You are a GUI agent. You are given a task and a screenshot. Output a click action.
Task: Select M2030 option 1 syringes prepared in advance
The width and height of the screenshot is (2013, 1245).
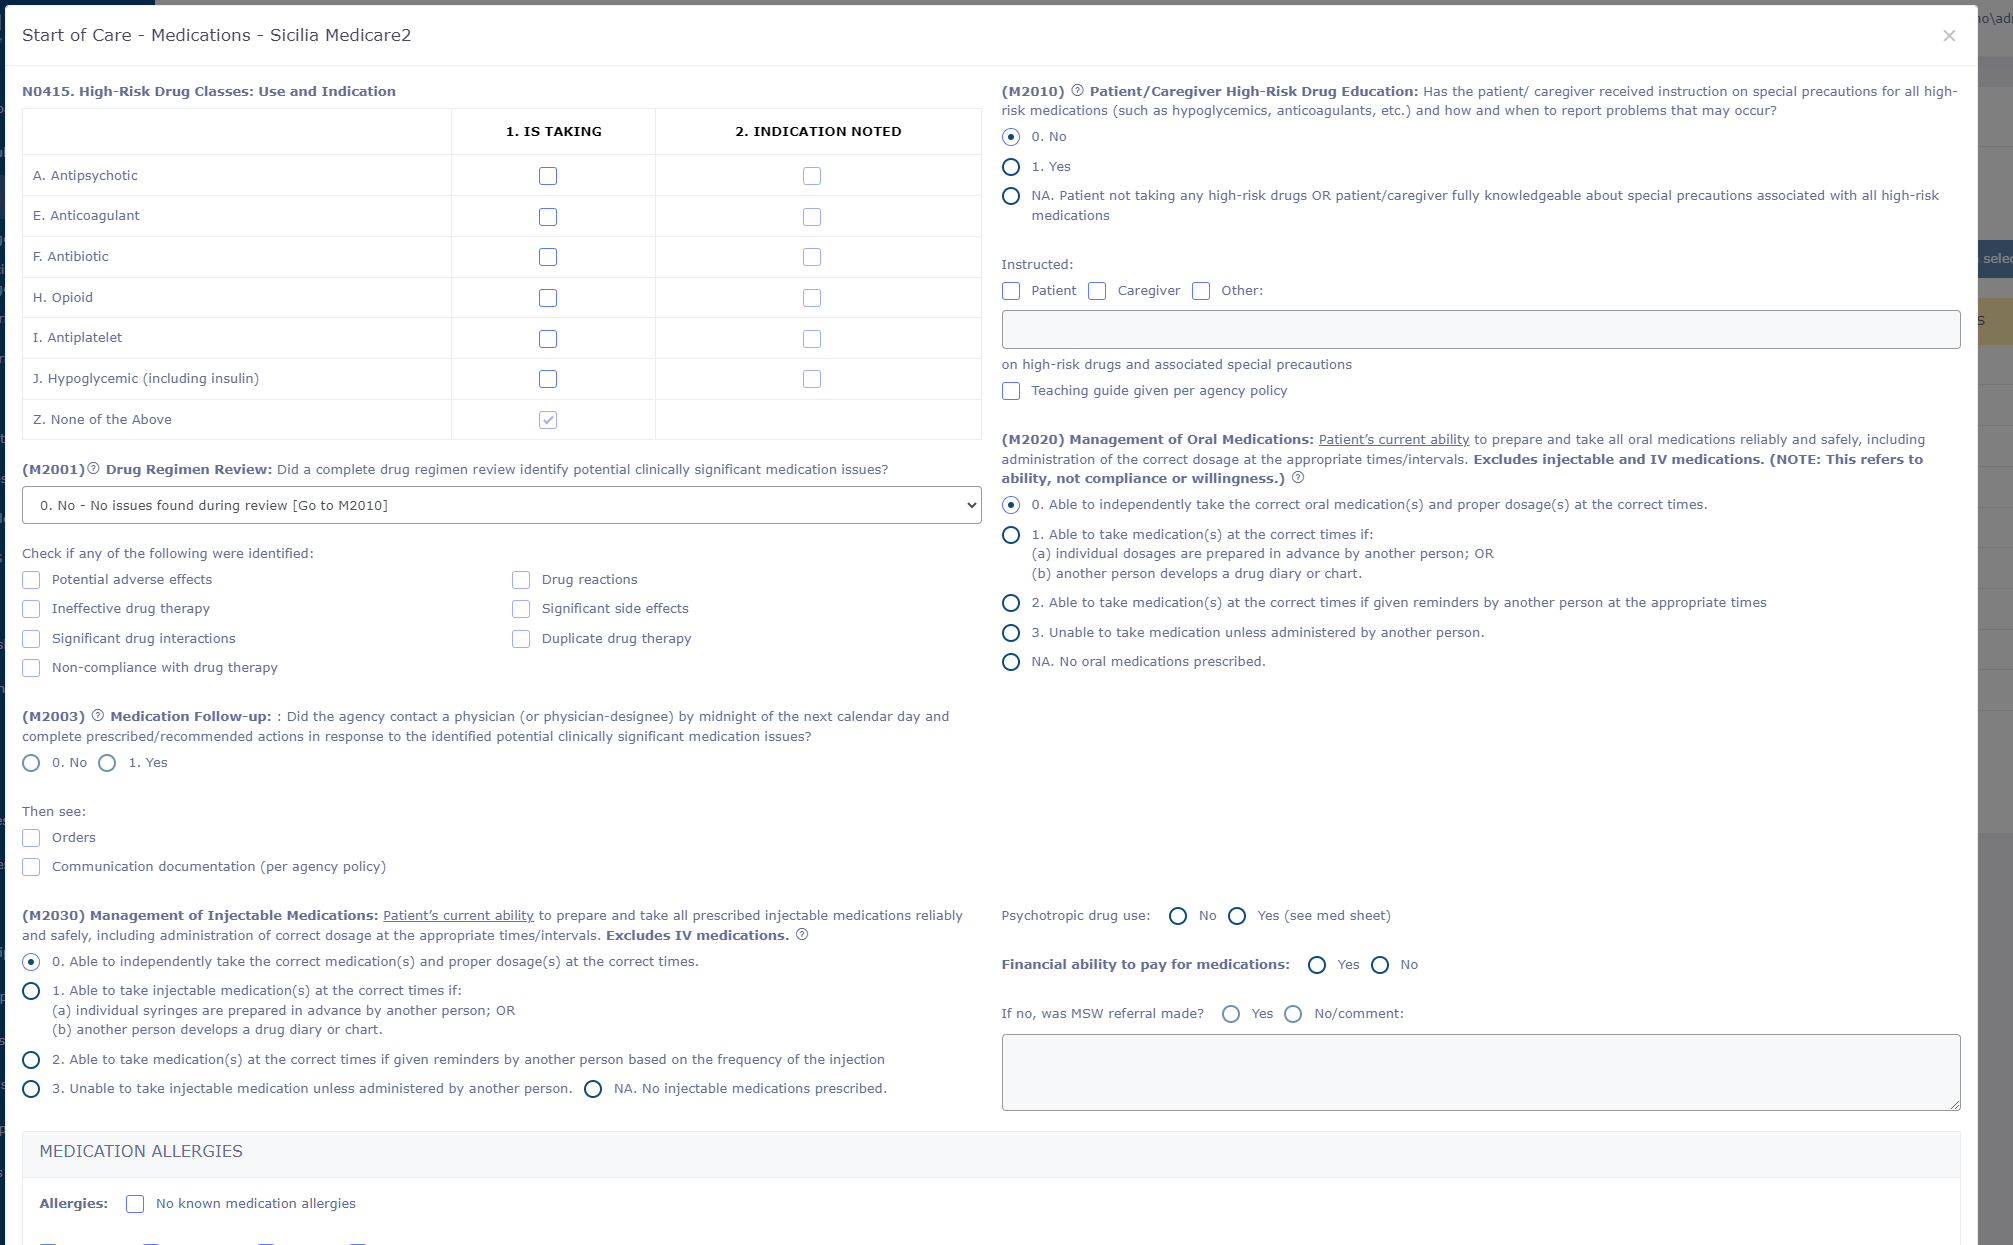(x=31, y=991)
